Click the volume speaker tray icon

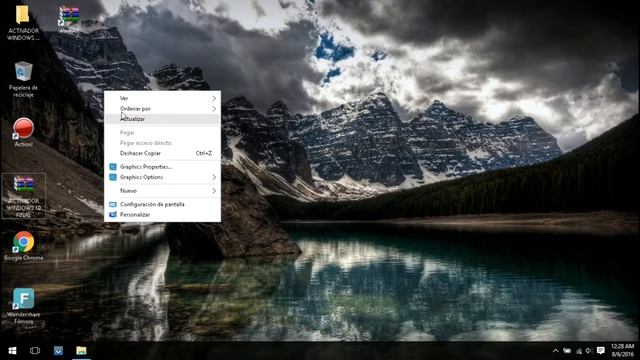coord(589,351)
